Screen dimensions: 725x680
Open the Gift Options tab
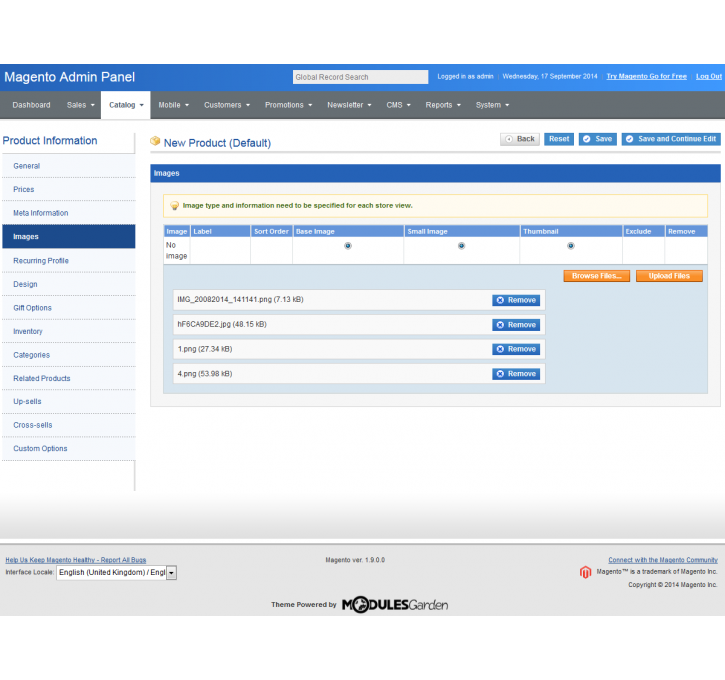click(69, 308)
